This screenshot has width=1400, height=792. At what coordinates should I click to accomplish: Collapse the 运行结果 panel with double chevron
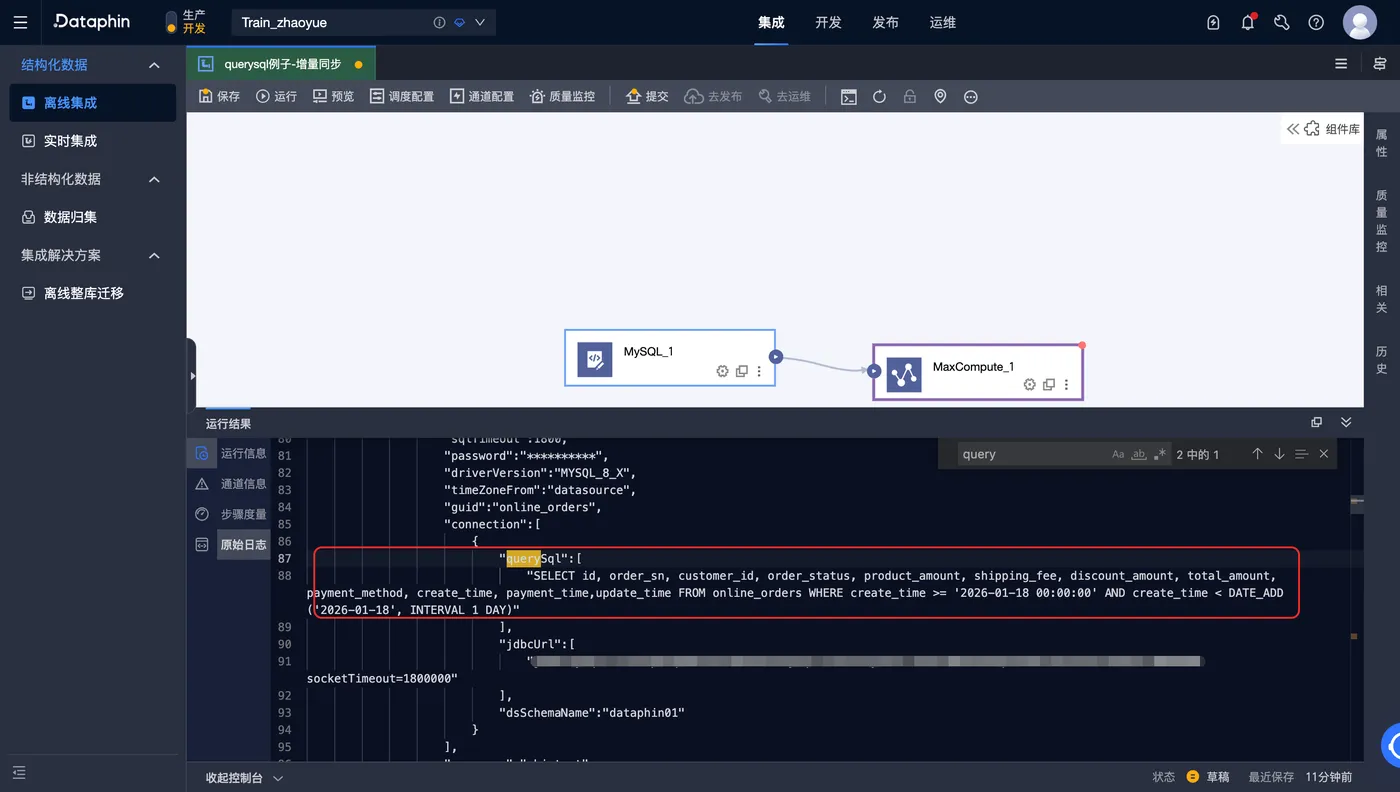pos(1346,423)
